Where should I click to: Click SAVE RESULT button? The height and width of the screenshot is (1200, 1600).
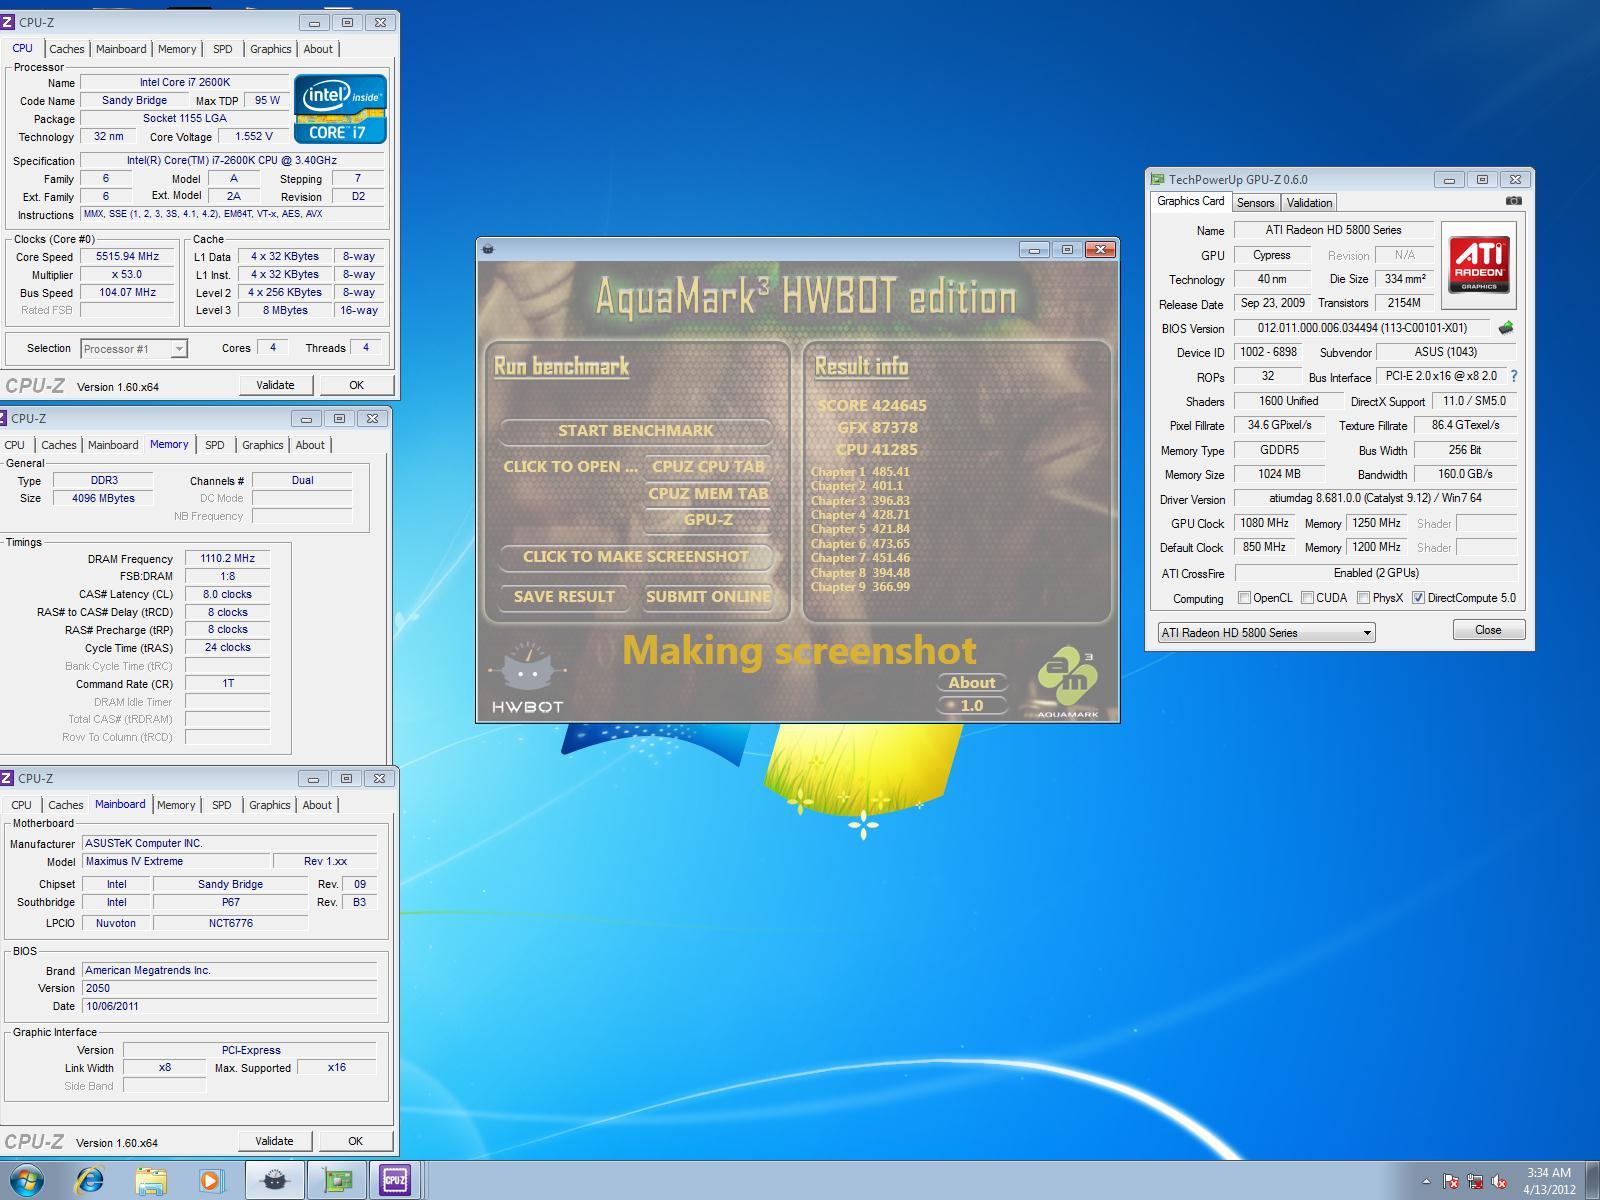(x=564, y=597)
